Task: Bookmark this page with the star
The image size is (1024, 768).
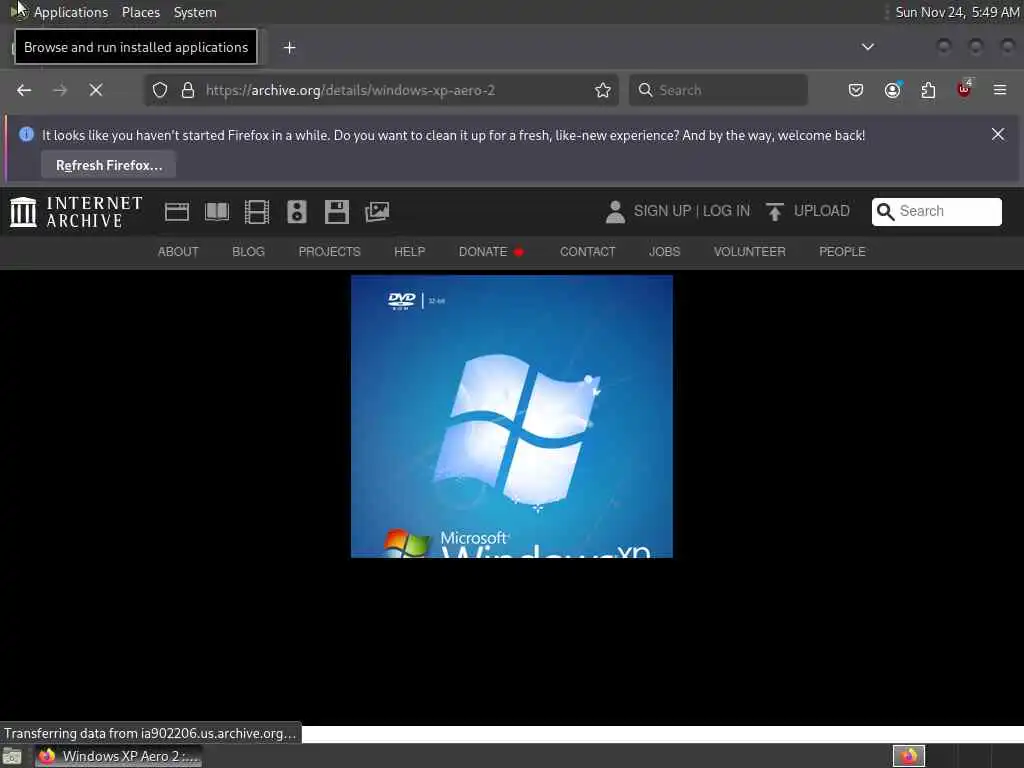Action: [603, 90]
